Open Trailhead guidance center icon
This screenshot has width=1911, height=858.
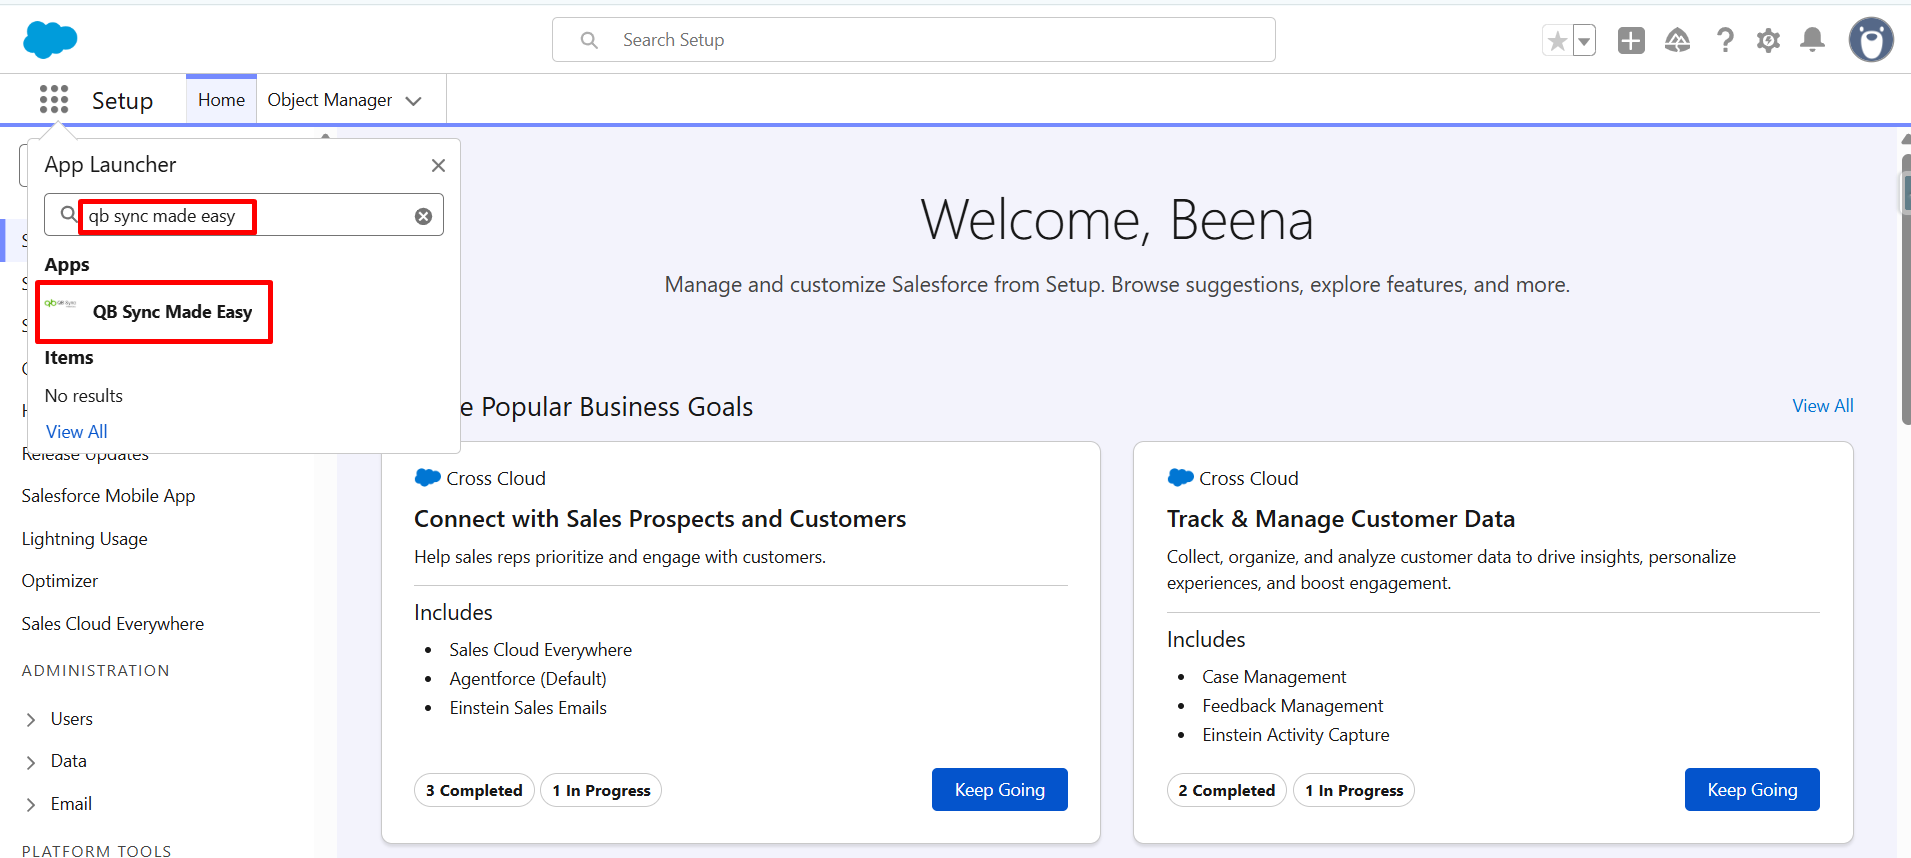[x=1677, y=41]
